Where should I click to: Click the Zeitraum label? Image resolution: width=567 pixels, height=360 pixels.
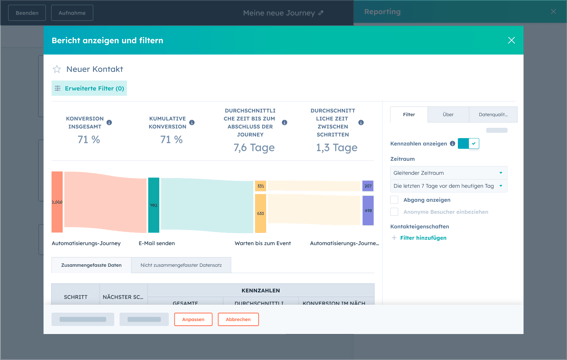click(x=402, y=159)
